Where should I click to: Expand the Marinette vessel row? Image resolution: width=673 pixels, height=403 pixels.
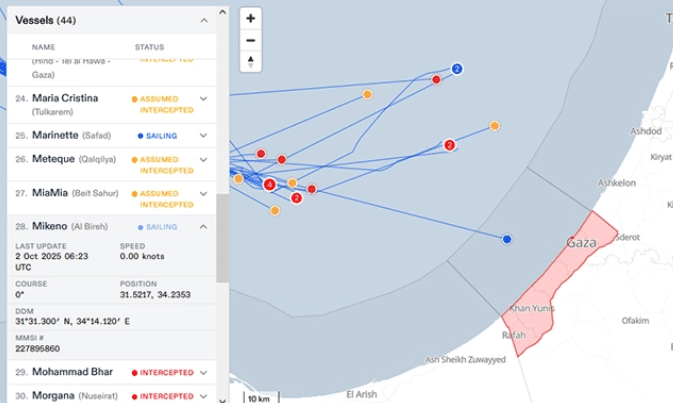[x=204, y=134]
